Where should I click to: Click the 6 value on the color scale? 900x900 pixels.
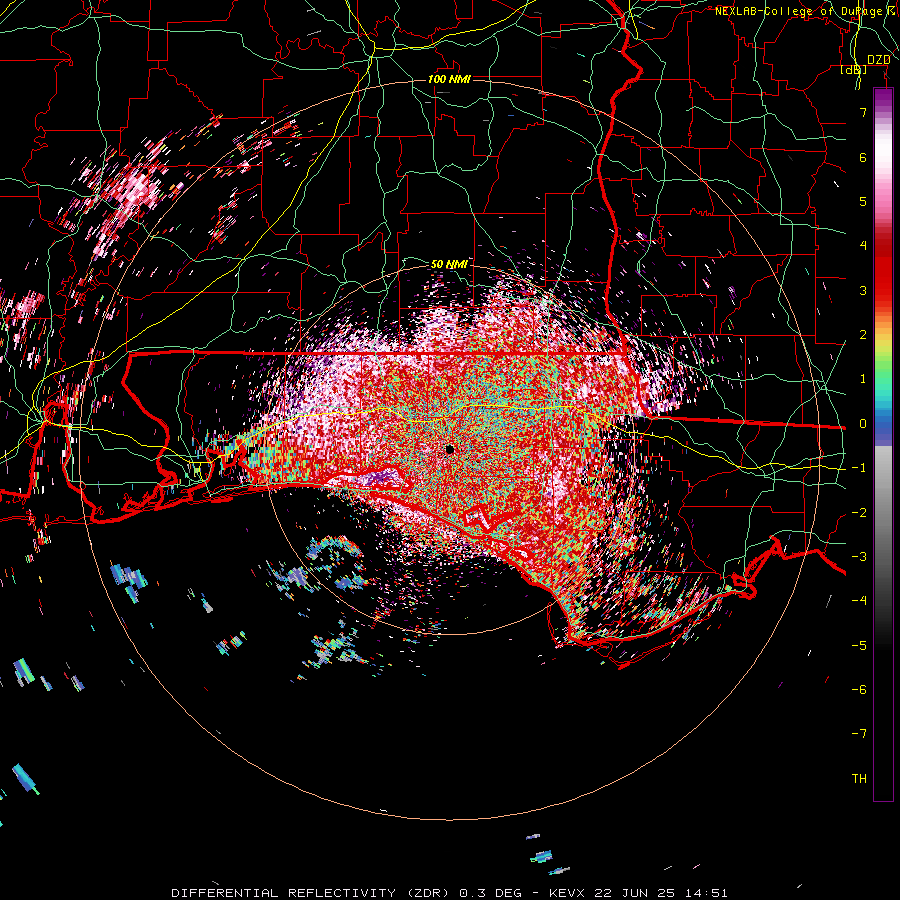tap(863, 157)
